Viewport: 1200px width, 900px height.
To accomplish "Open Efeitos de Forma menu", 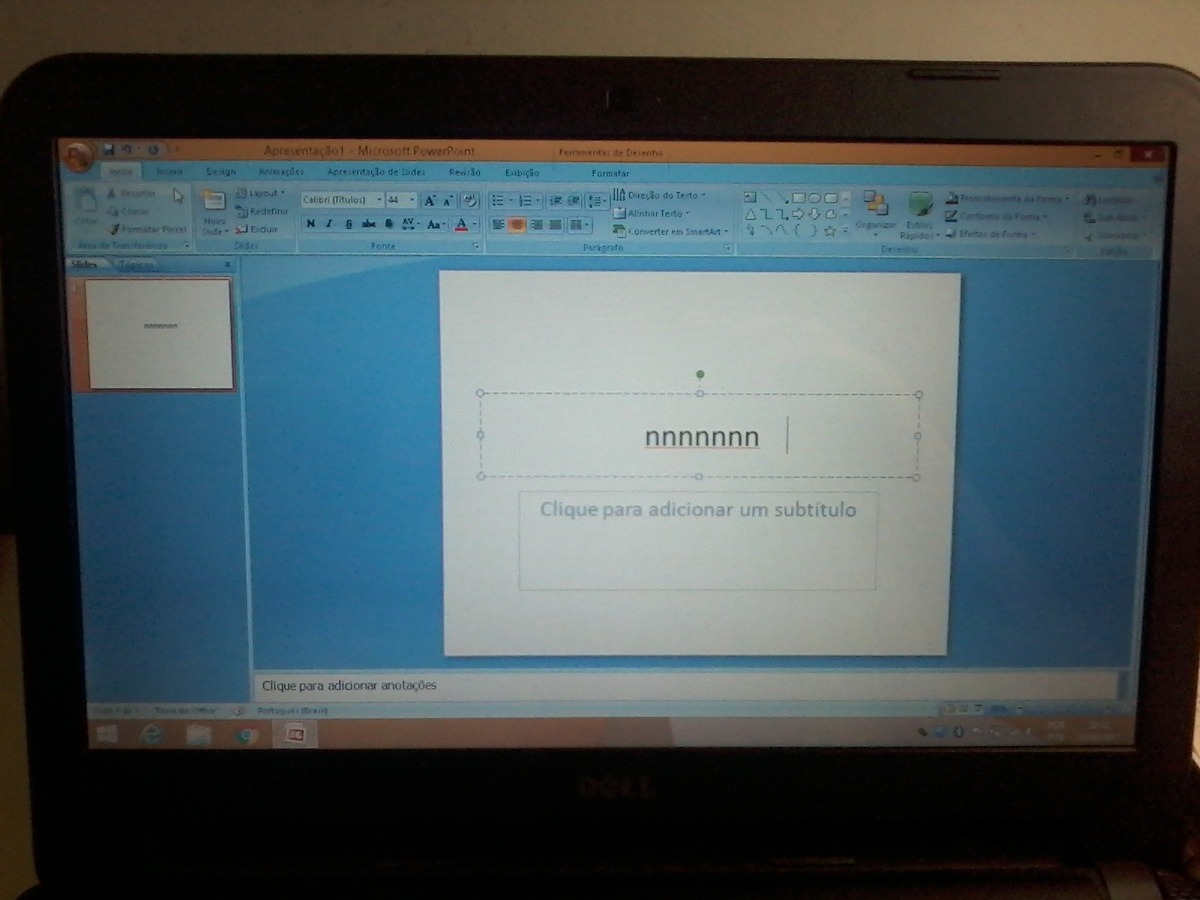I will (x=991, y=234).
